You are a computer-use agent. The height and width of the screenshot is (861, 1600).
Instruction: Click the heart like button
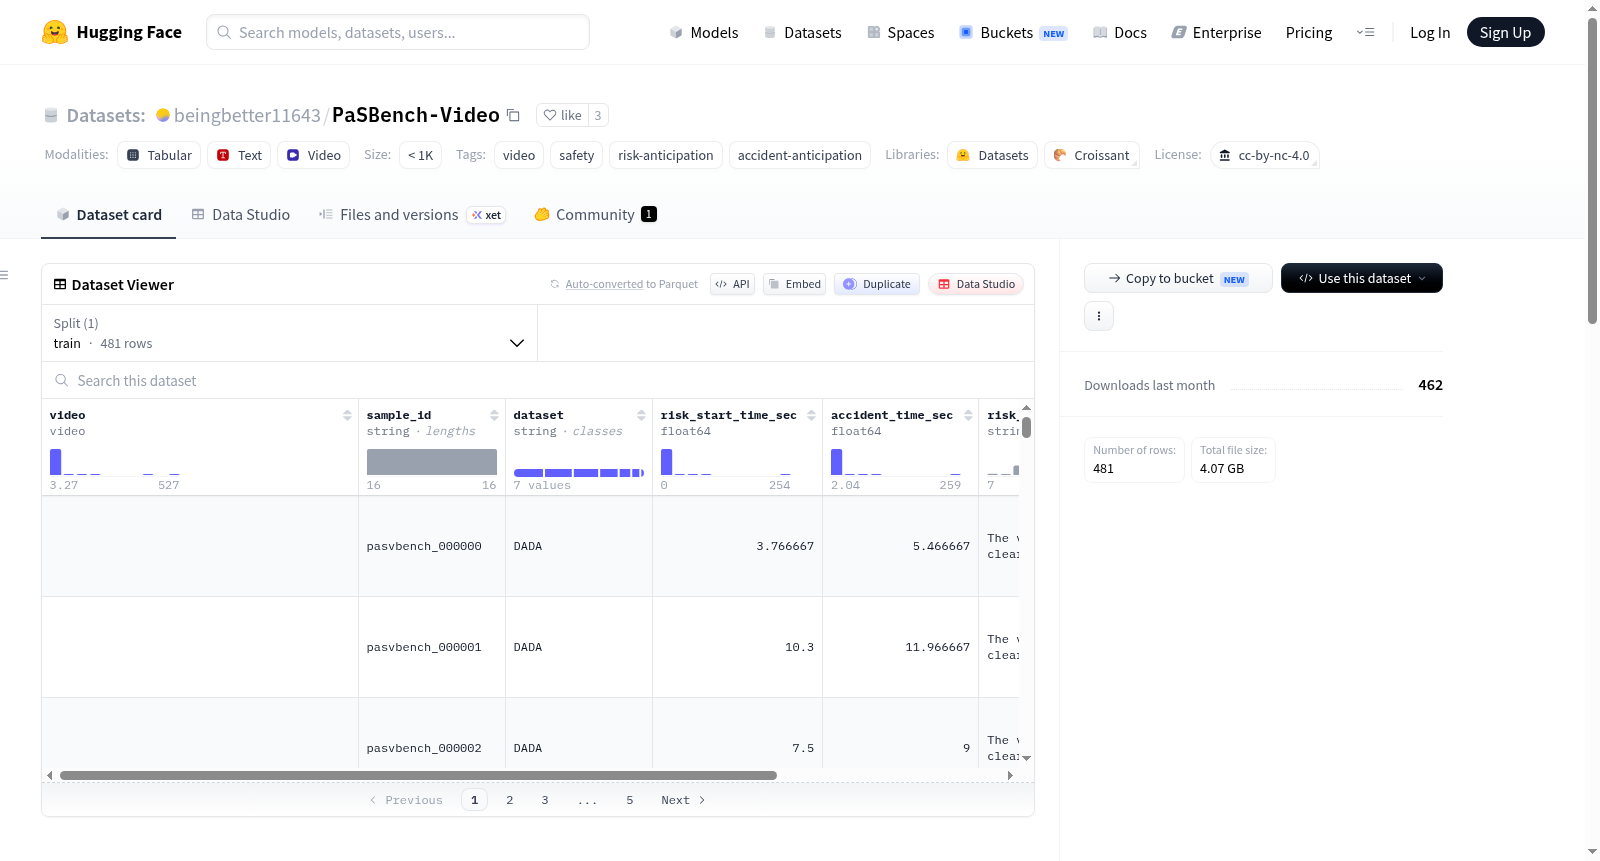click(x=562, y=115)
